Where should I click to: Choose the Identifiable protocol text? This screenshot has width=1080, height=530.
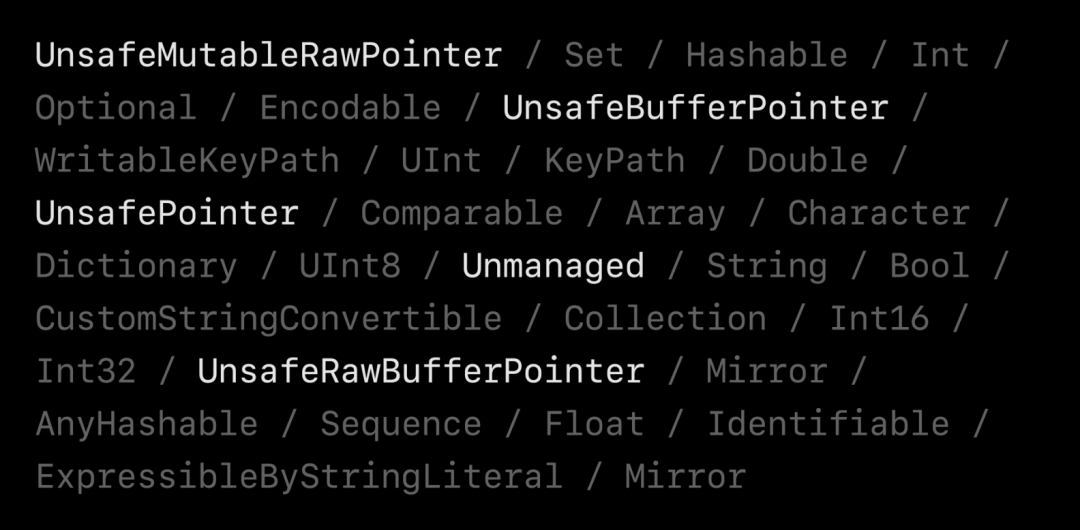[x=828, y=424]
